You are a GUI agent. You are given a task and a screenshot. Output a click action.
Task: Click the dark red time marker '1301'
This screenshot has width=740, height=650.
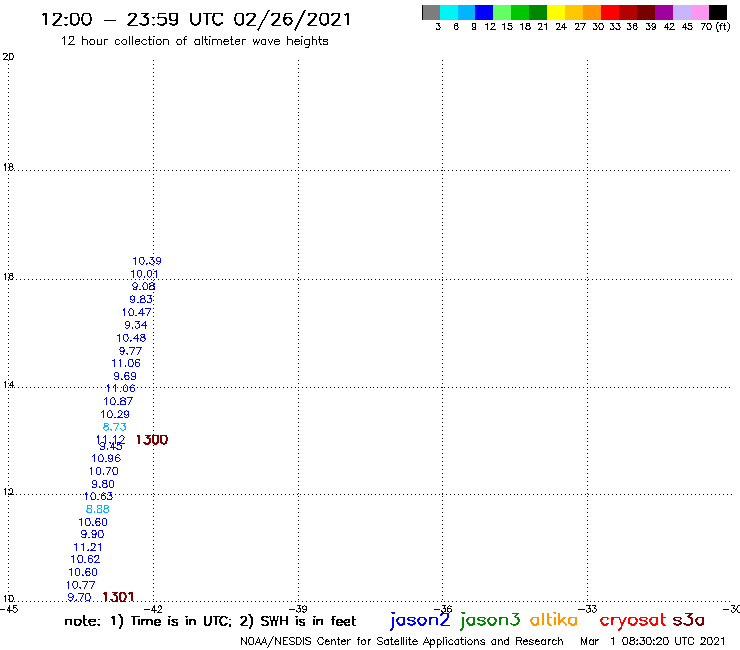point(118,597)
